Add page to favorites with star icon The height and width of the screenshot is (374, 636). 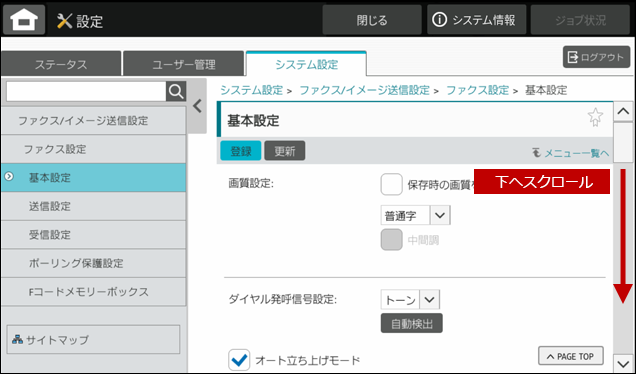595,117
